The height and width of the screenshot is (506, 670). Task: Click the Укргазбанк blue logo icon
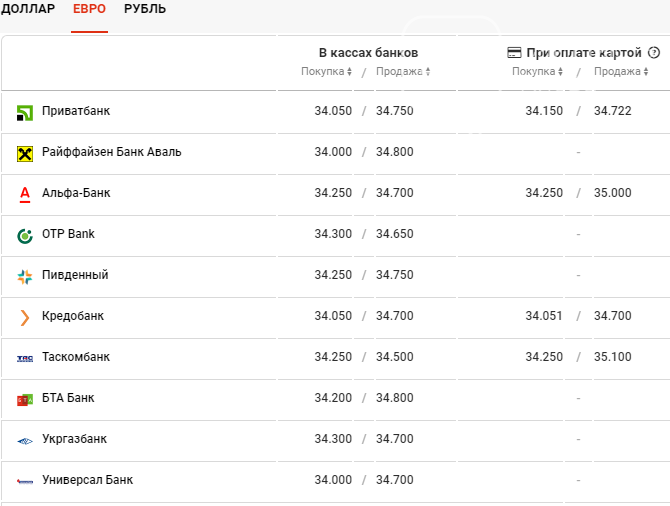tap(25, 441)
